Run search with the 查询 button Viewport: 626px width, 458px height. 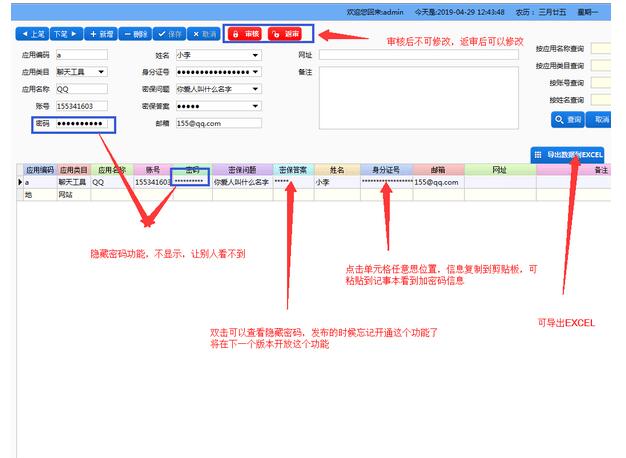point(568,119)
